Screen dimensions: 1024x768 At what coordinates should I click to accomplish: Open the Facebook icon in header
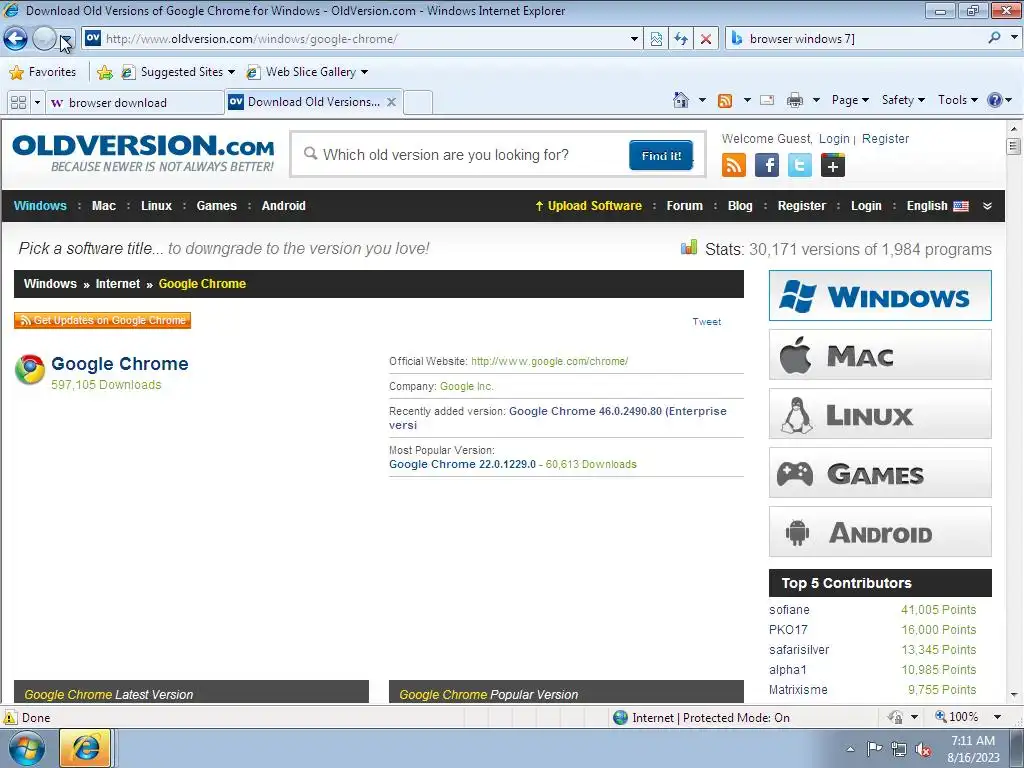[x=767, y=165]
